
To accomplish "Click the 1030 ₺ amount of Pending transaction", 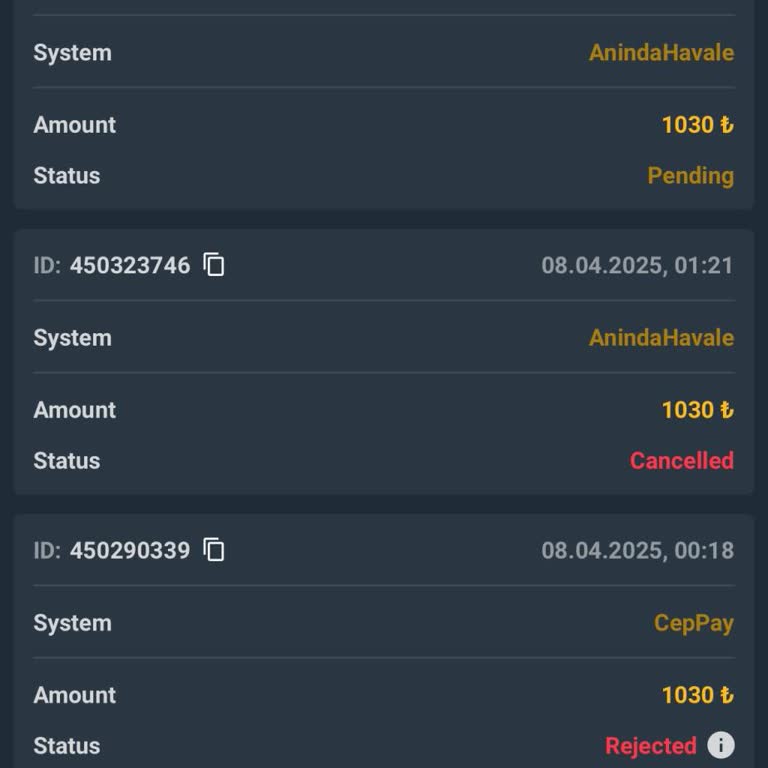I will click(x=697, y=125).
